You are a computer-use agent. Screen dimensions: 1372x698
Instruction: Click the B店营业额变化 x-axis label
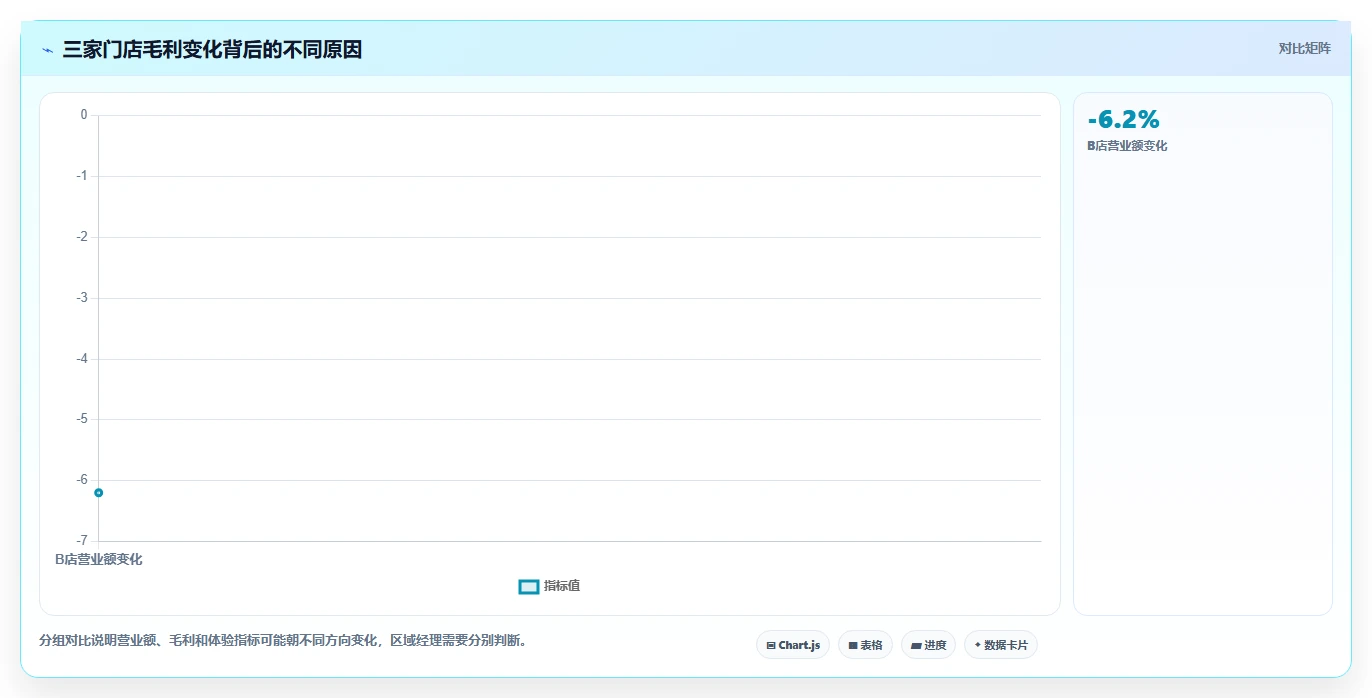(x=99, y=559)
